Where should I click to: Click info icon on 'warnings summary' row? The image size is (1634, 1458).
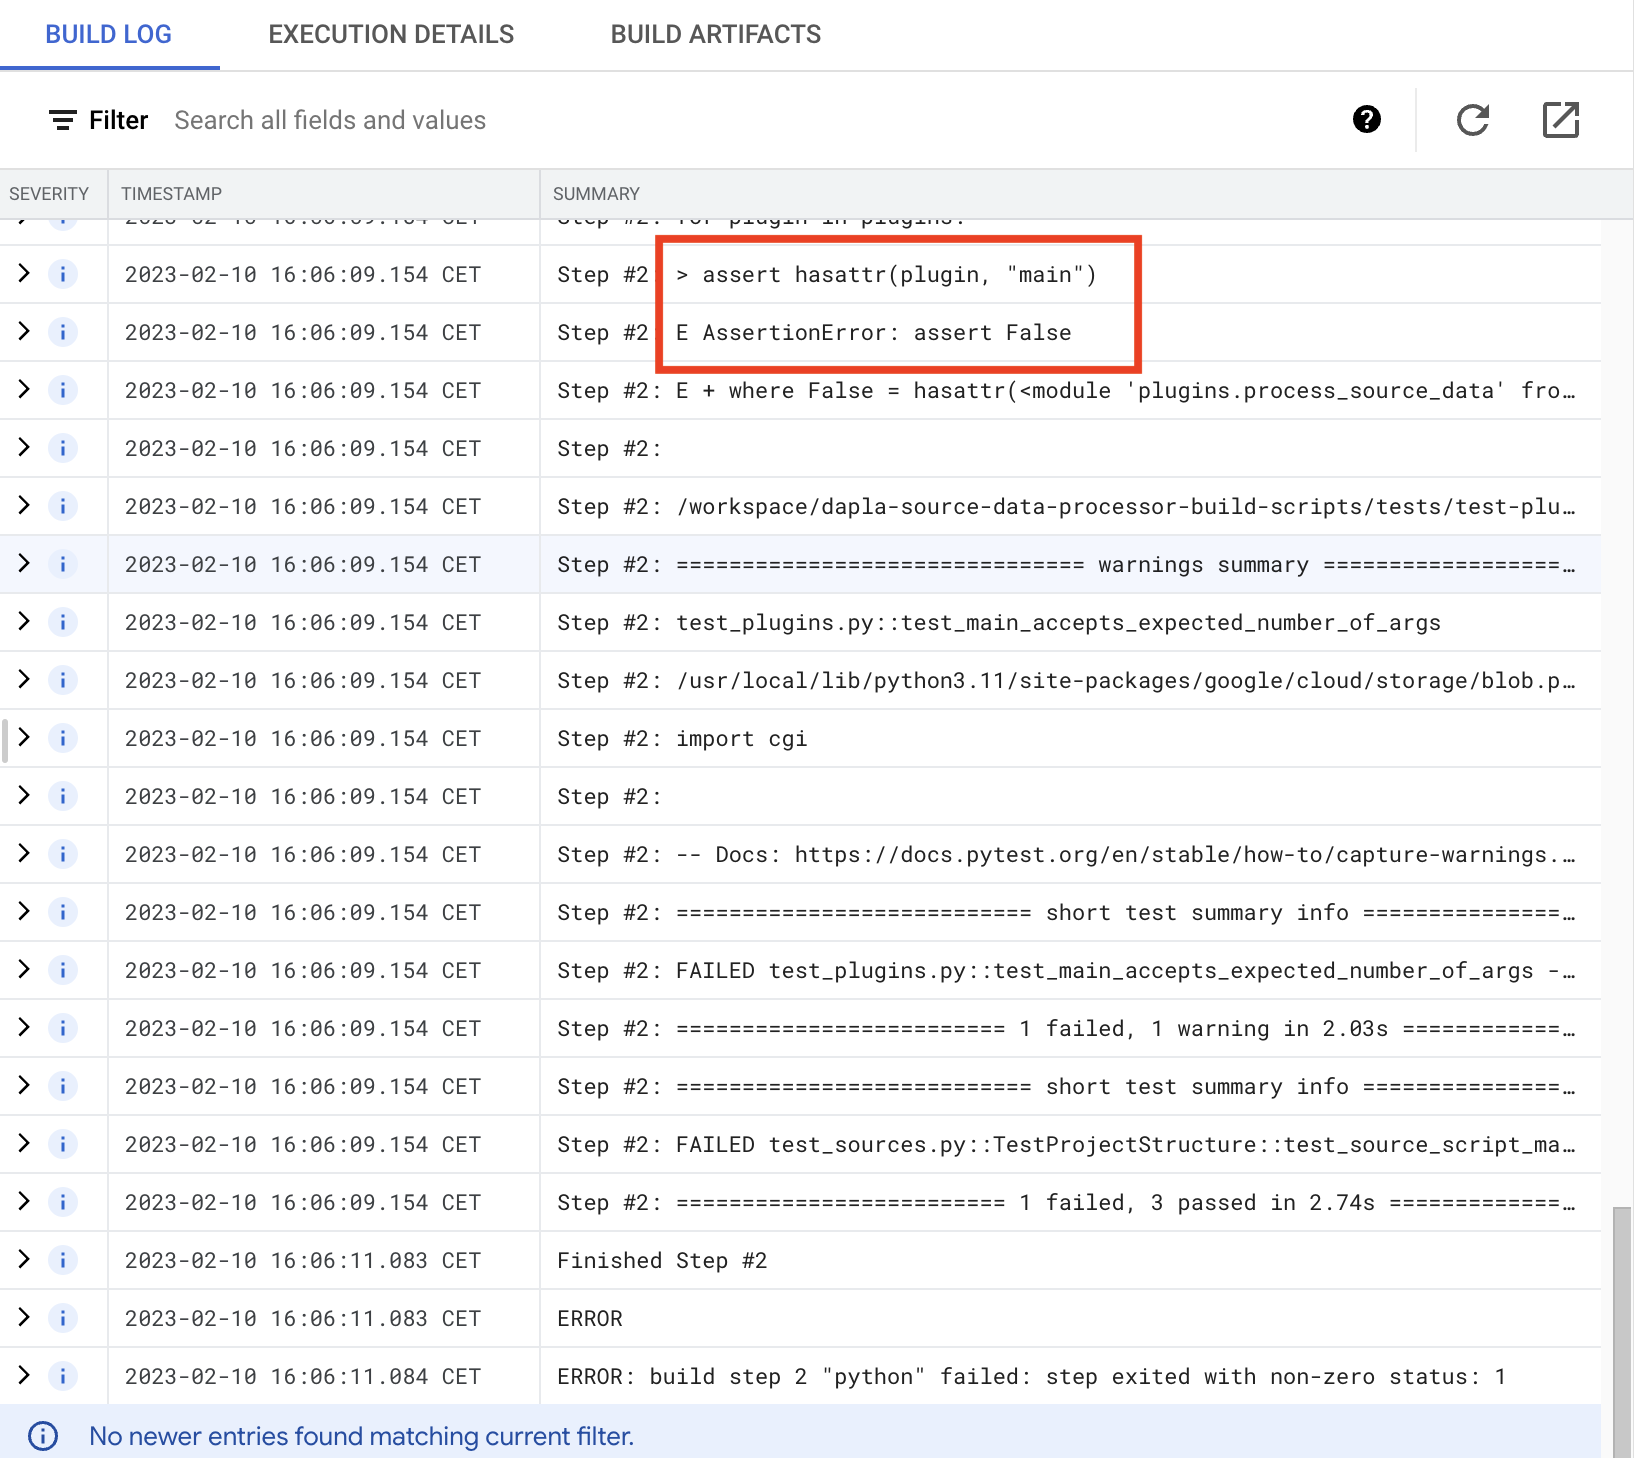pos(63,564)
